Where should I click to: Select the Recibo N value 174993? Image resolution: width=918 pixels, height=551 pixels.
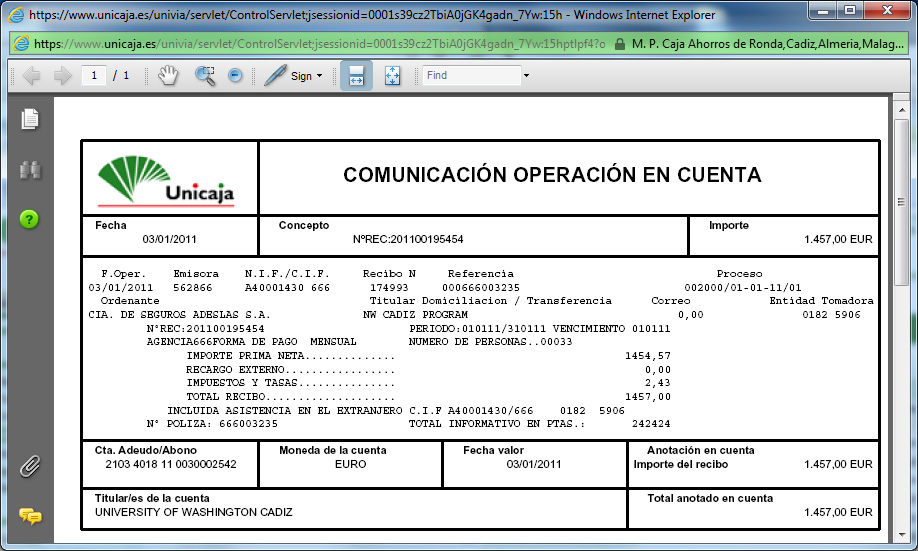click(x=389, y=288)
